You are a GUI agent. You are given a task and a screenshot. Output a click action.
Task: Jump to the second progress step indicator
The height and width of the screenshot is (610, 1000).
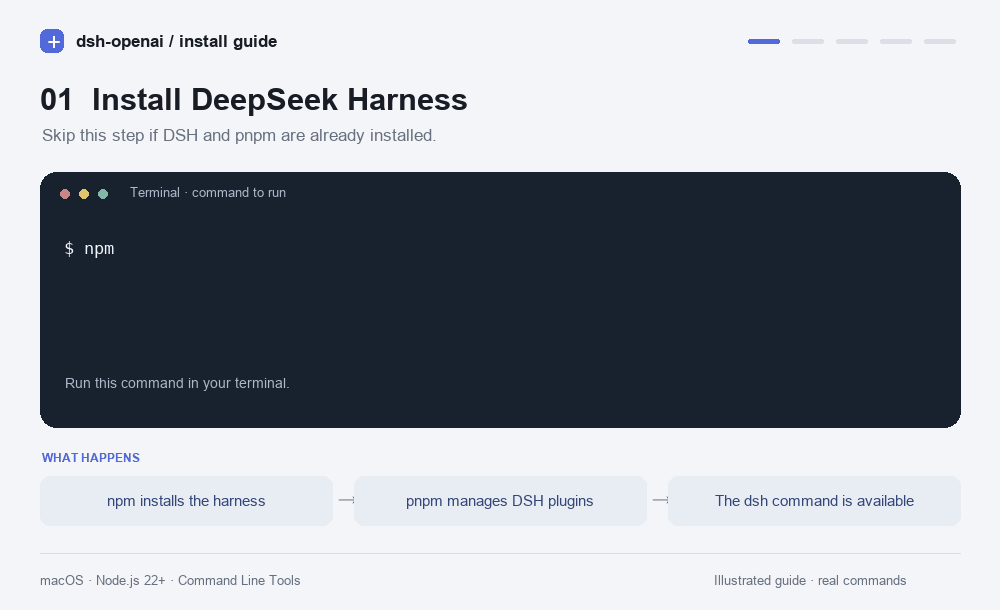click(x=808, y=41)
